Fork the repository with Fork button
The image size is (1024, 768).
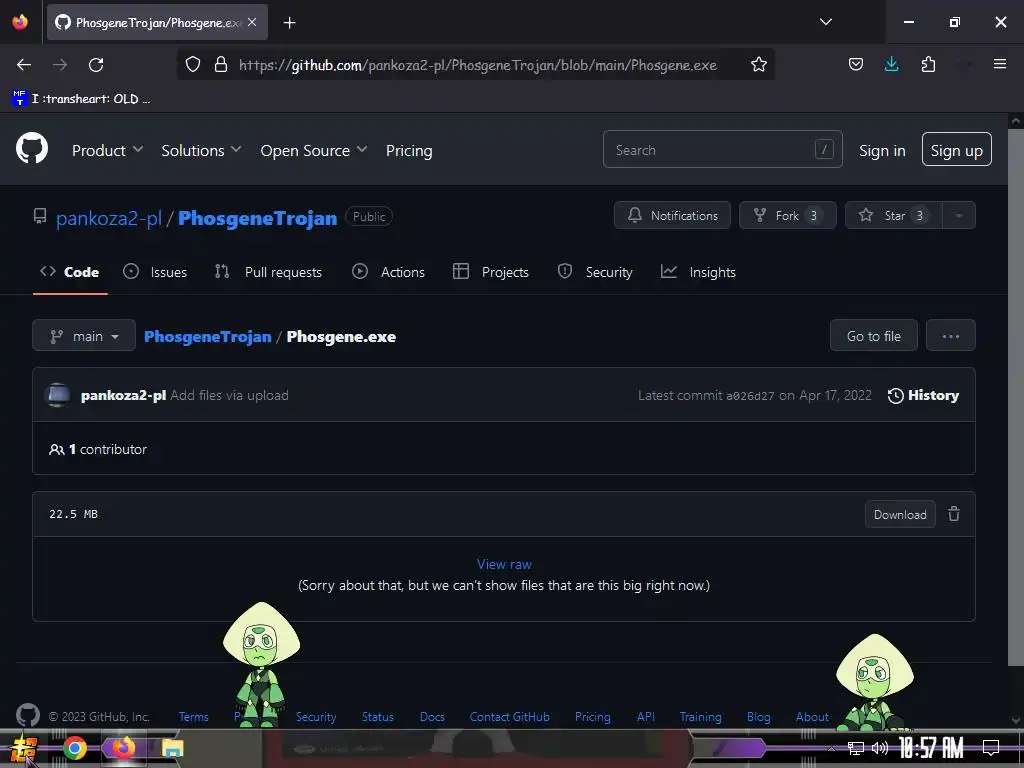tap(788, 215)
